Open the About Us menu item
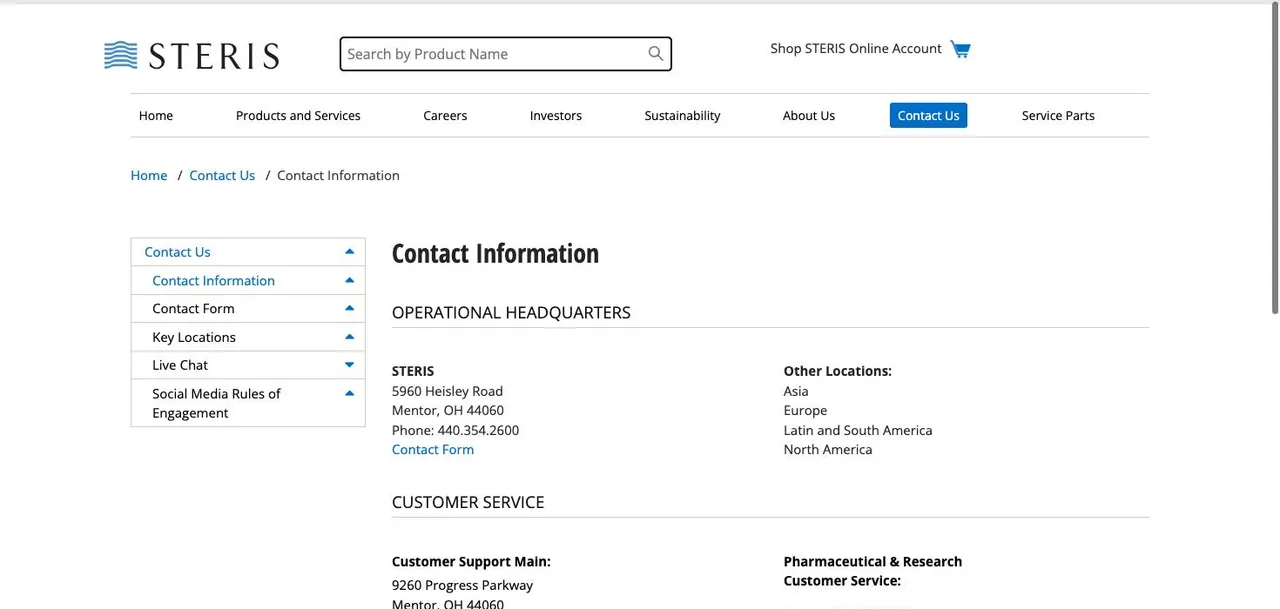This screenshot has width=1280, height=609. (x=809, y=115)
